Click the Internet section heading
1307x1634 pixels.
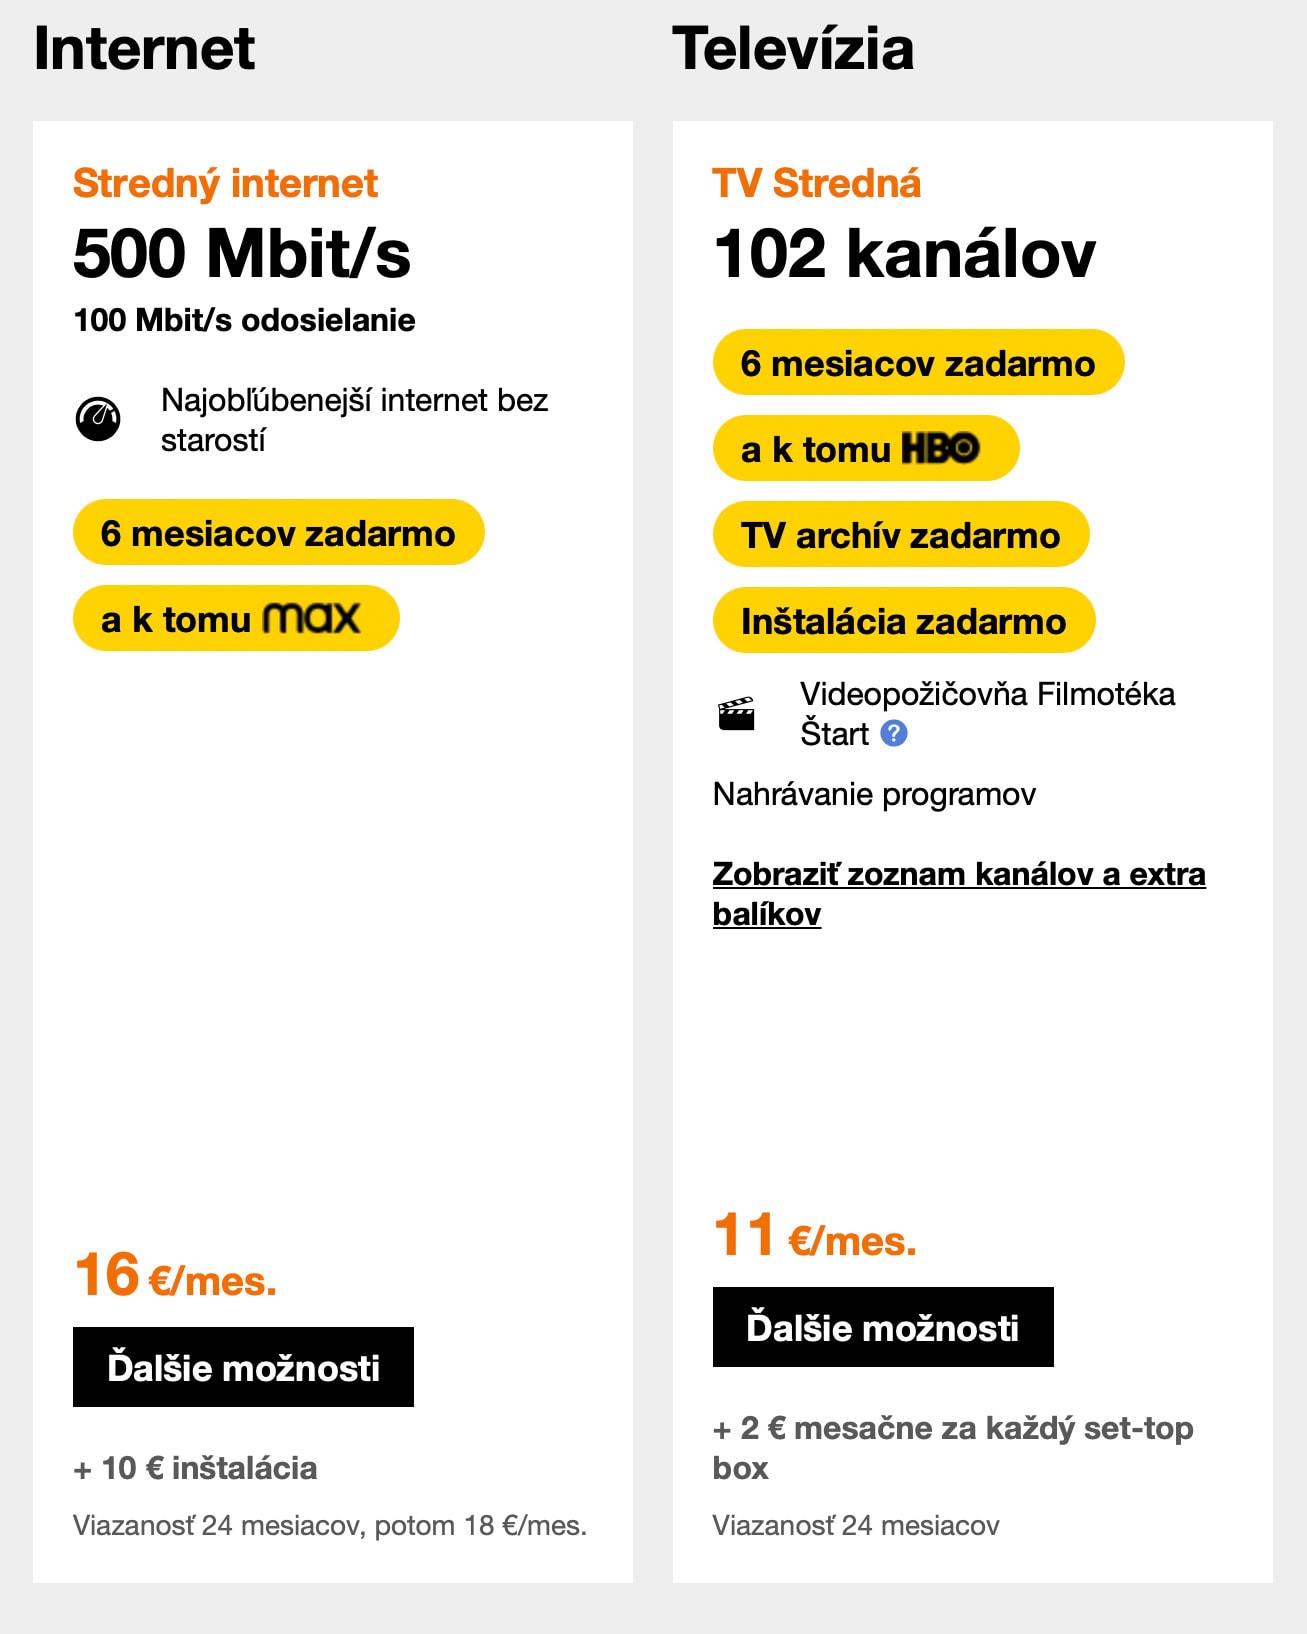(144, 48)
